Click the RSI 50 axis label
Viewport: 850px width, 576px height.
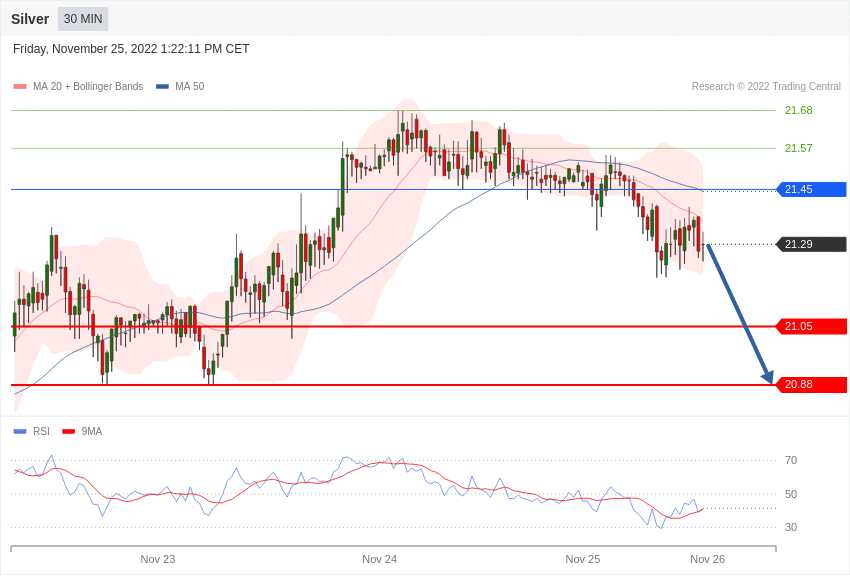791,494
